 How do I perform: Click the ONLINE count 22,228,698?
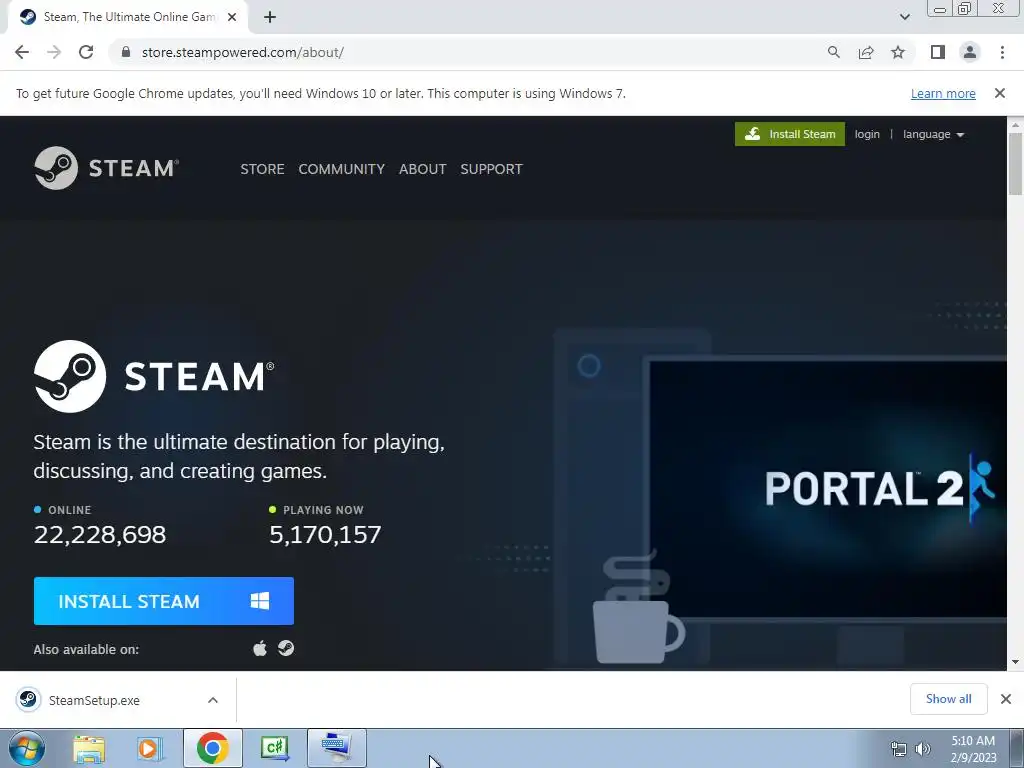100,535
